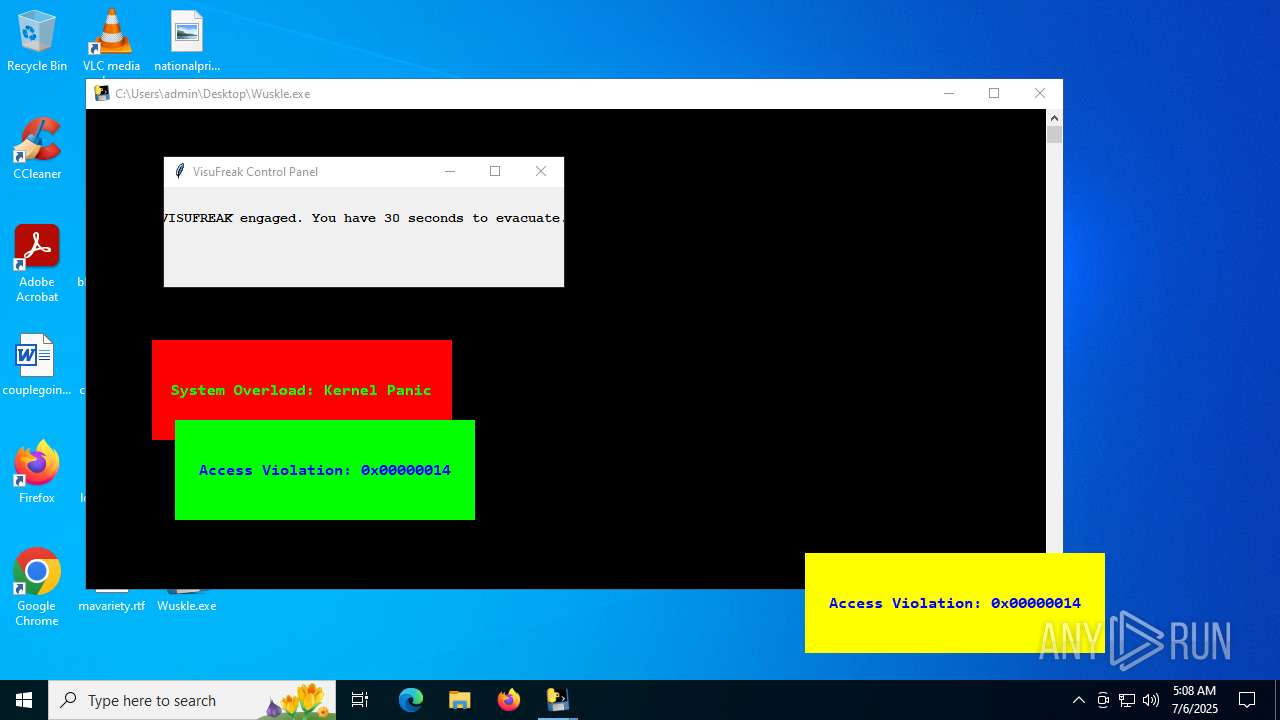Viewport: 1280px width, 720px height.
Task: Show hidden system tray icons
Action: [1078, 700]
